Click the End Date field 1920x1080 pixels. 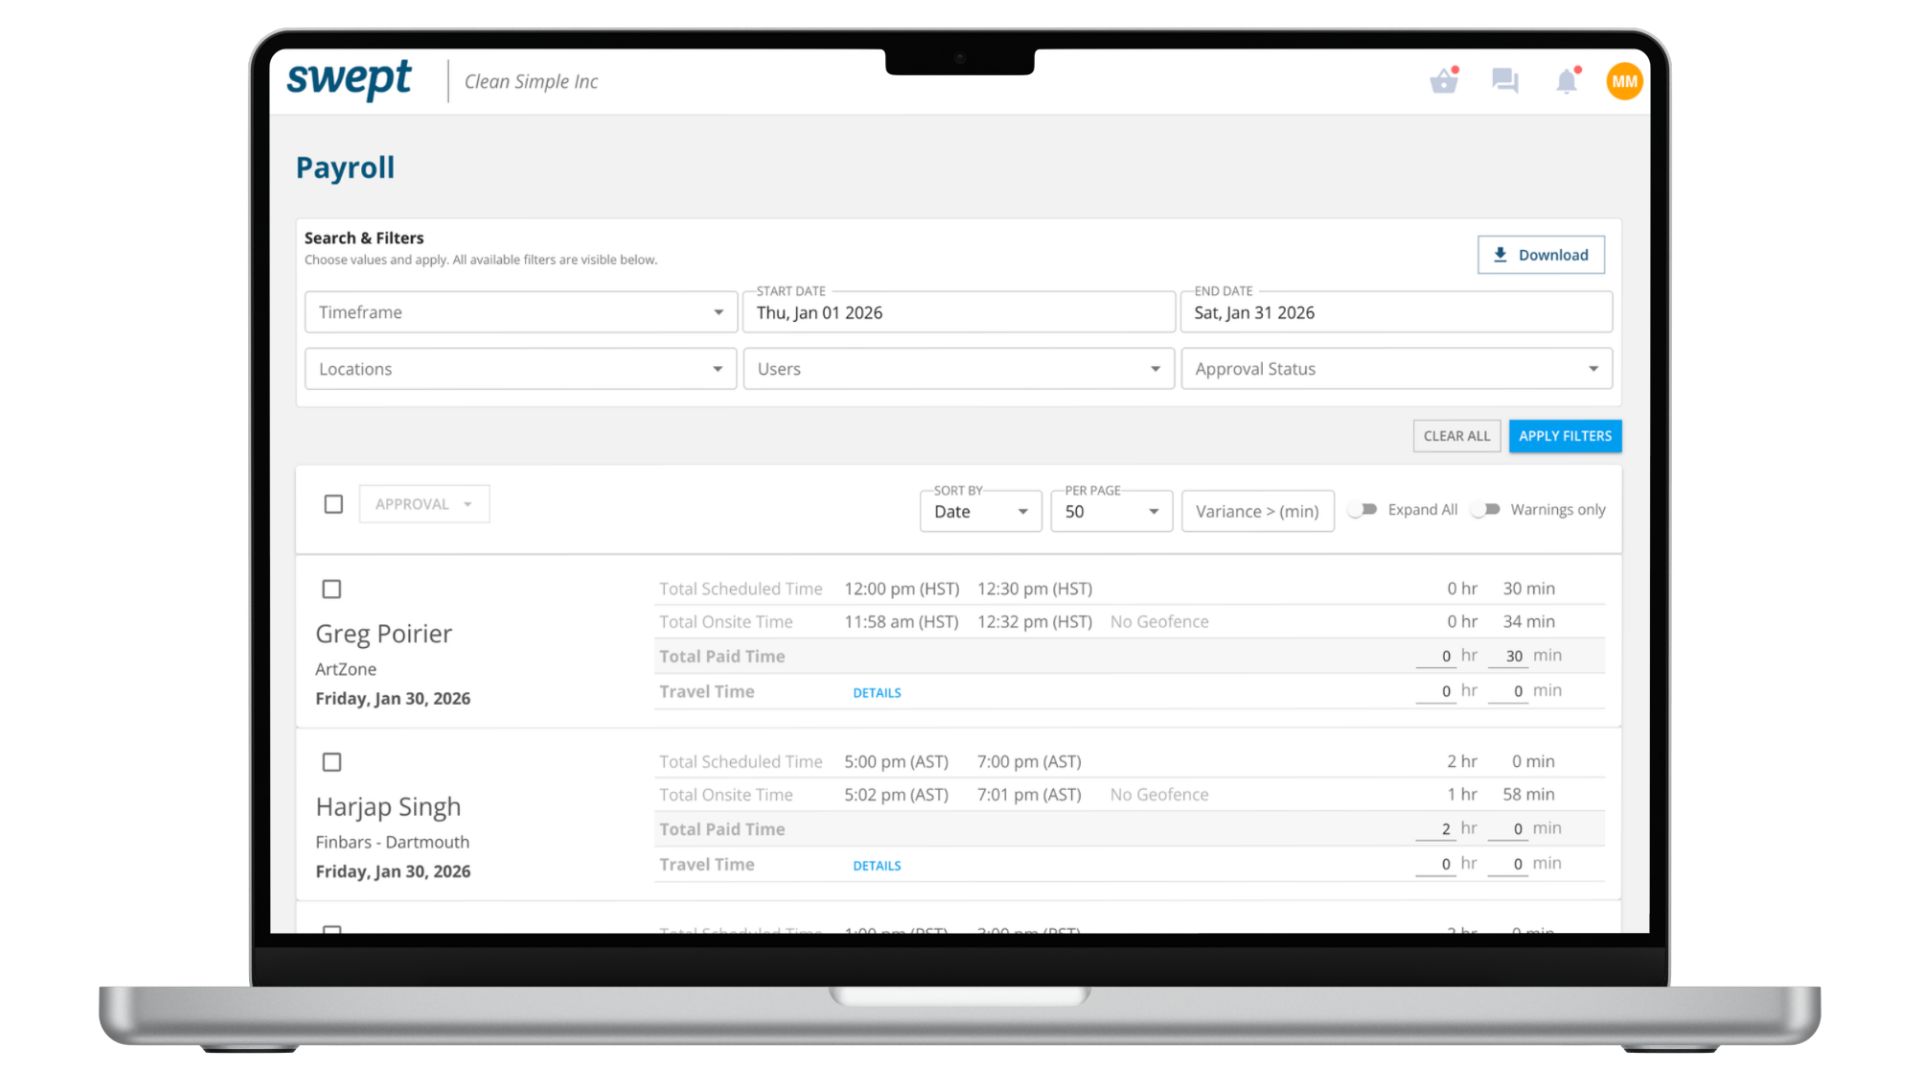[x=1397, y=312]
